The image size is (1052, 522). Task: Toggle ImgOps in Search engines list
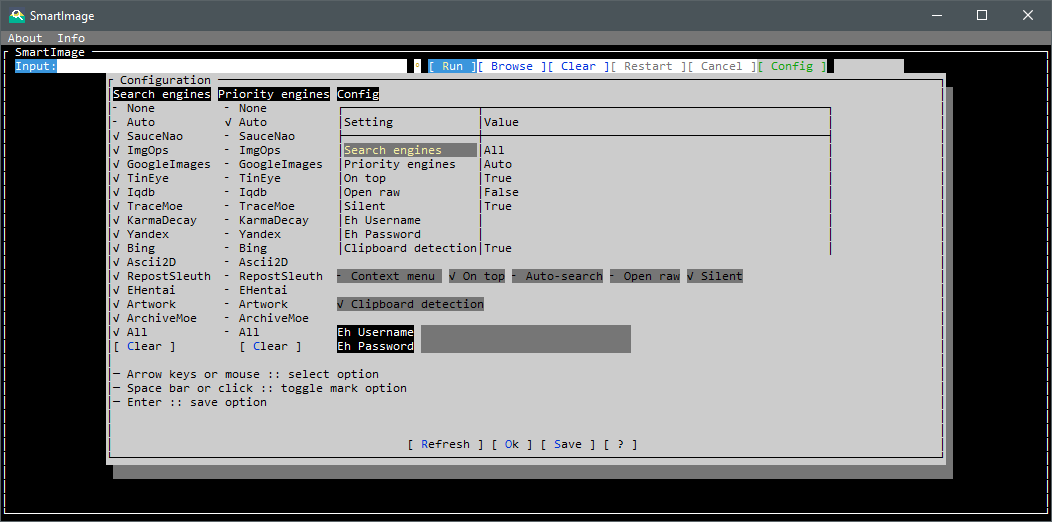pos(141,150)
